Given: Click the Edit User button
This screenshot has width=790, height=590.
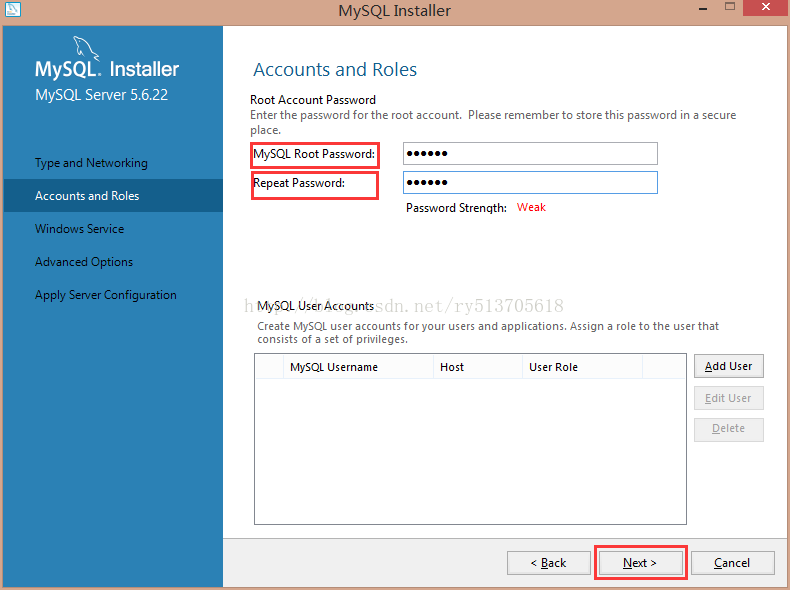Looking at the screenshot, I should click(x=728, y=398).
